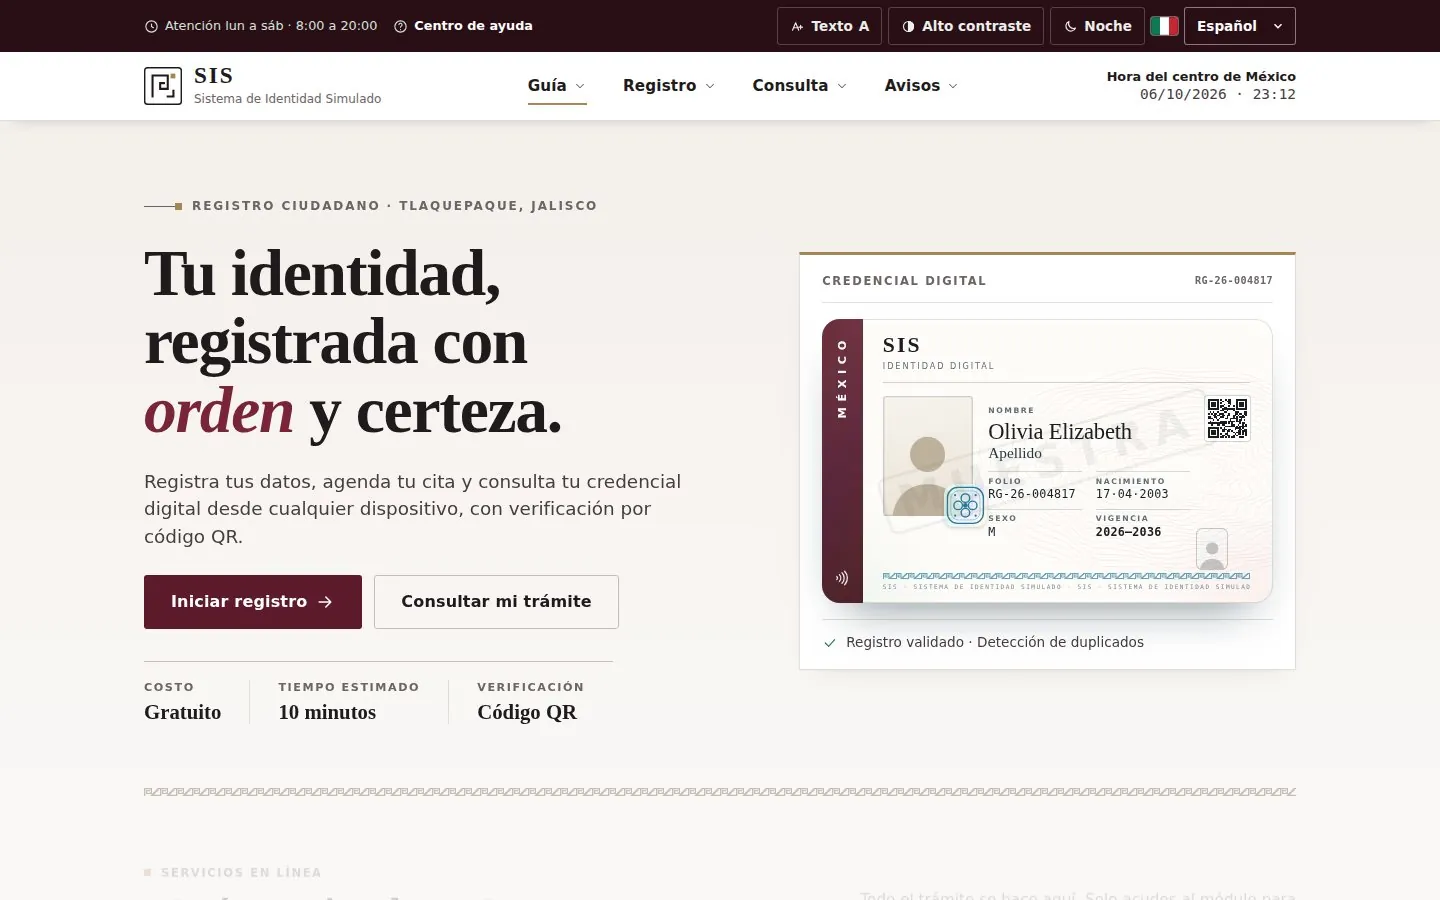The image size is (1440, 900).
Task: Click the holographic seal on the ID photo
Action: (965, 505)
